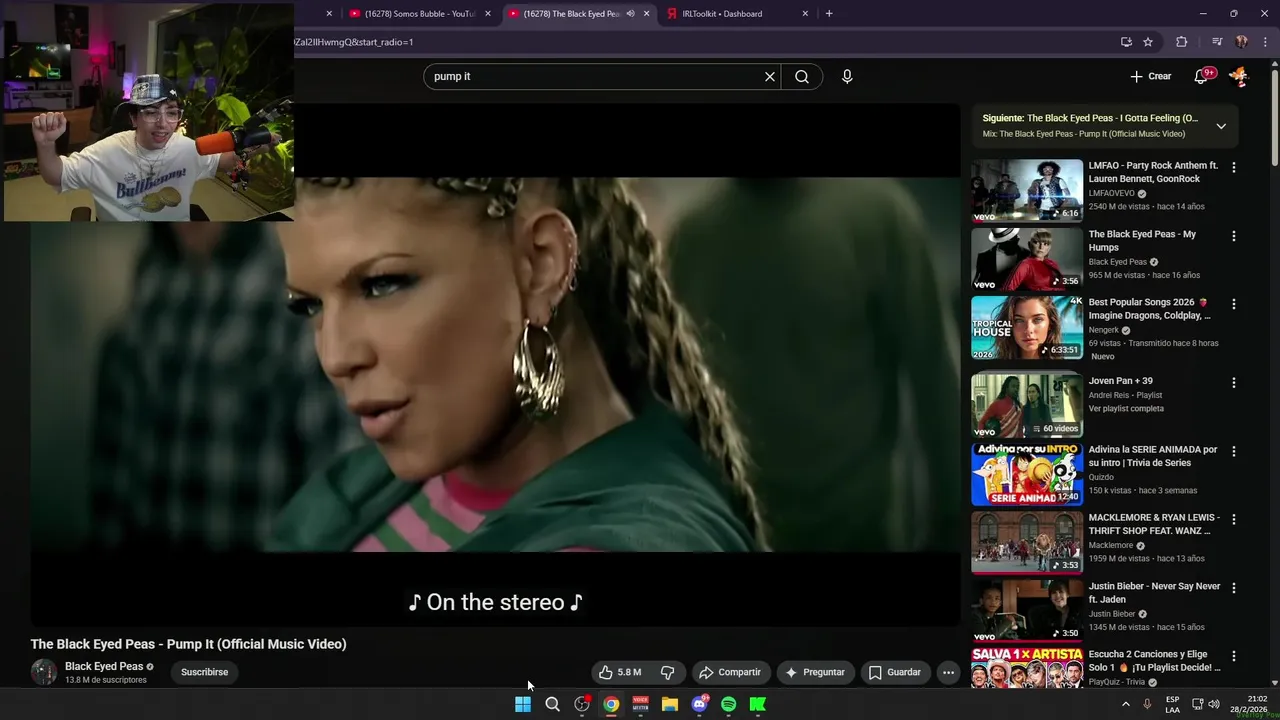Collapse the Siguiente mix queue panel
This screenshot has width=1280, height=720.
tap(1221, 126)
